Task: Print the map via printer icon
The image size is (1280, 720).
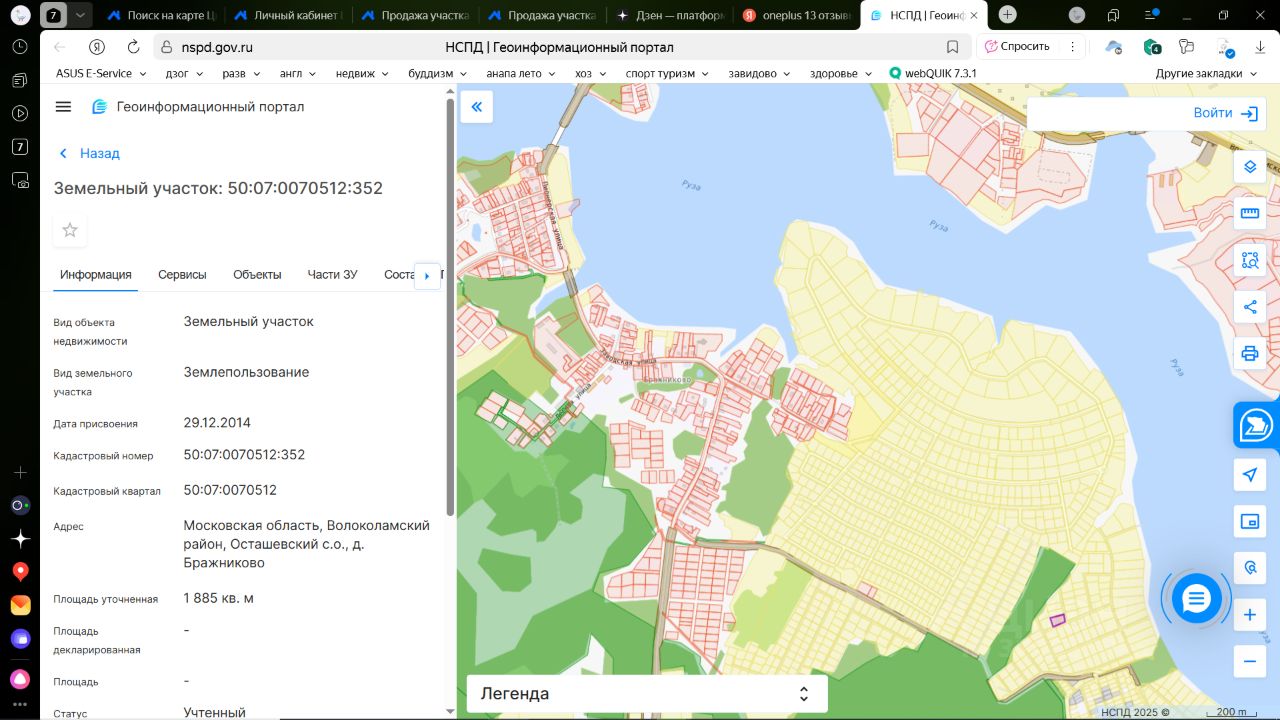Action: click(x=1249, y=353)
